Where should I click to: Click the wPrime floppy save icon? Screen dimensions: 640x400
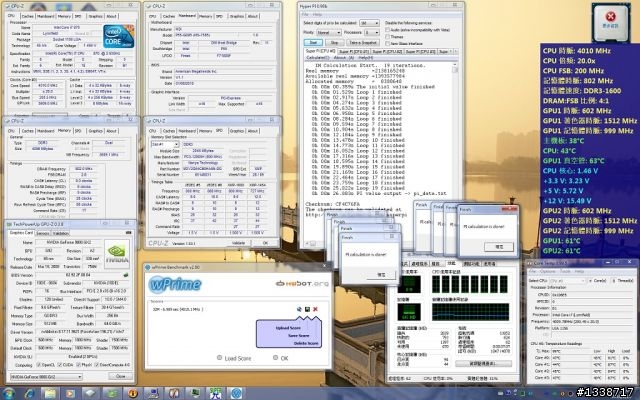(307, 309)
